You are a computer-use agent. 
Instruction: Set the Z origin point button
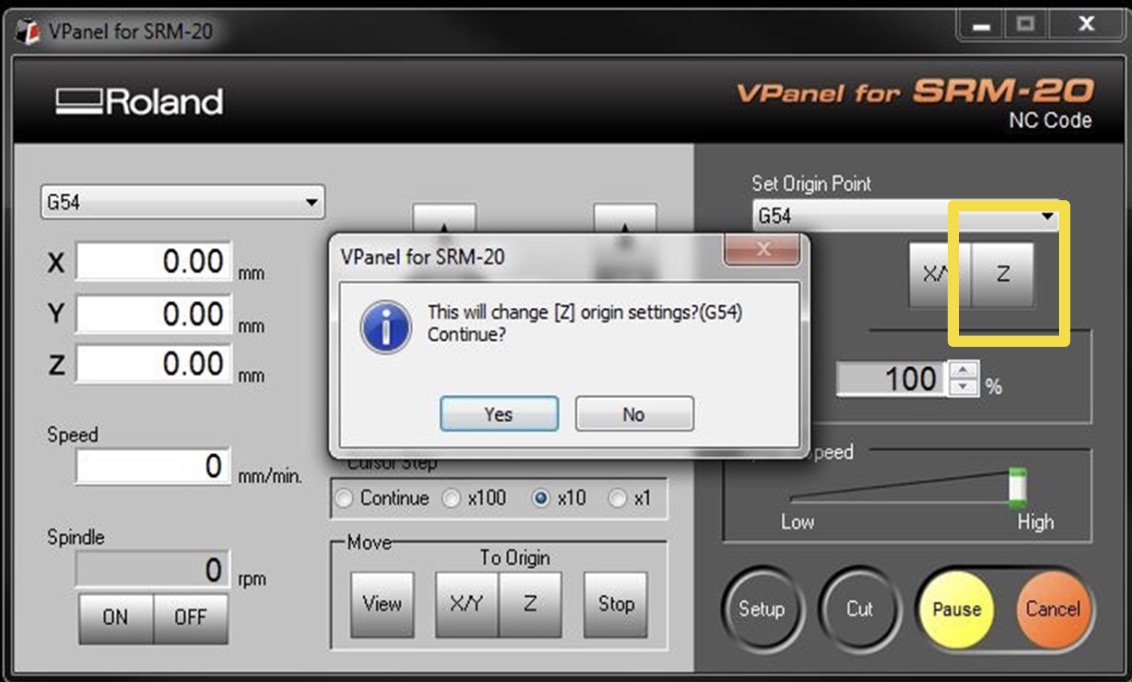1002,274
